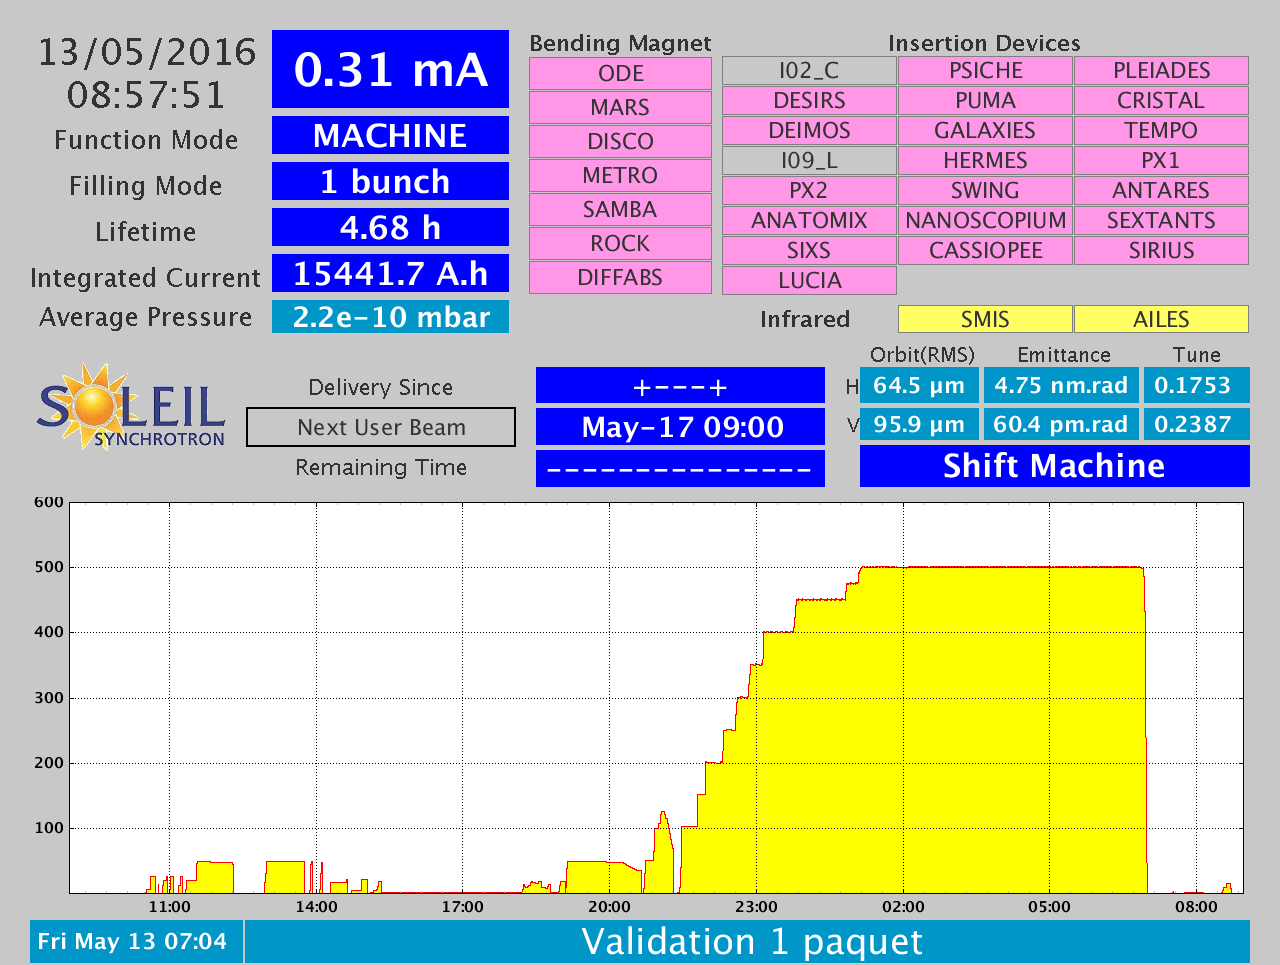Click the SIRIUS beamline indicator
1280x965 pixels.
tap(1161, 250)
